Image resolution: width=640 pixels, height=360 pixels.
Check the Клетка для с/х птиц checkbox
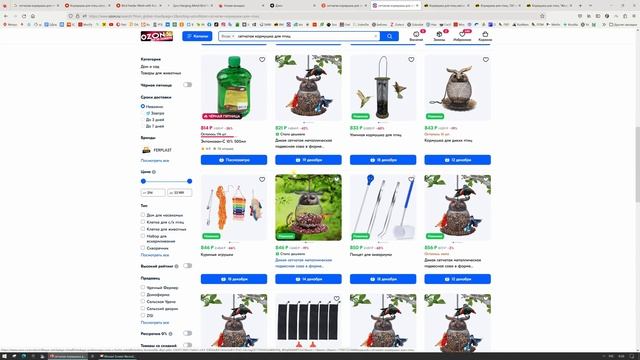point(143,222)
